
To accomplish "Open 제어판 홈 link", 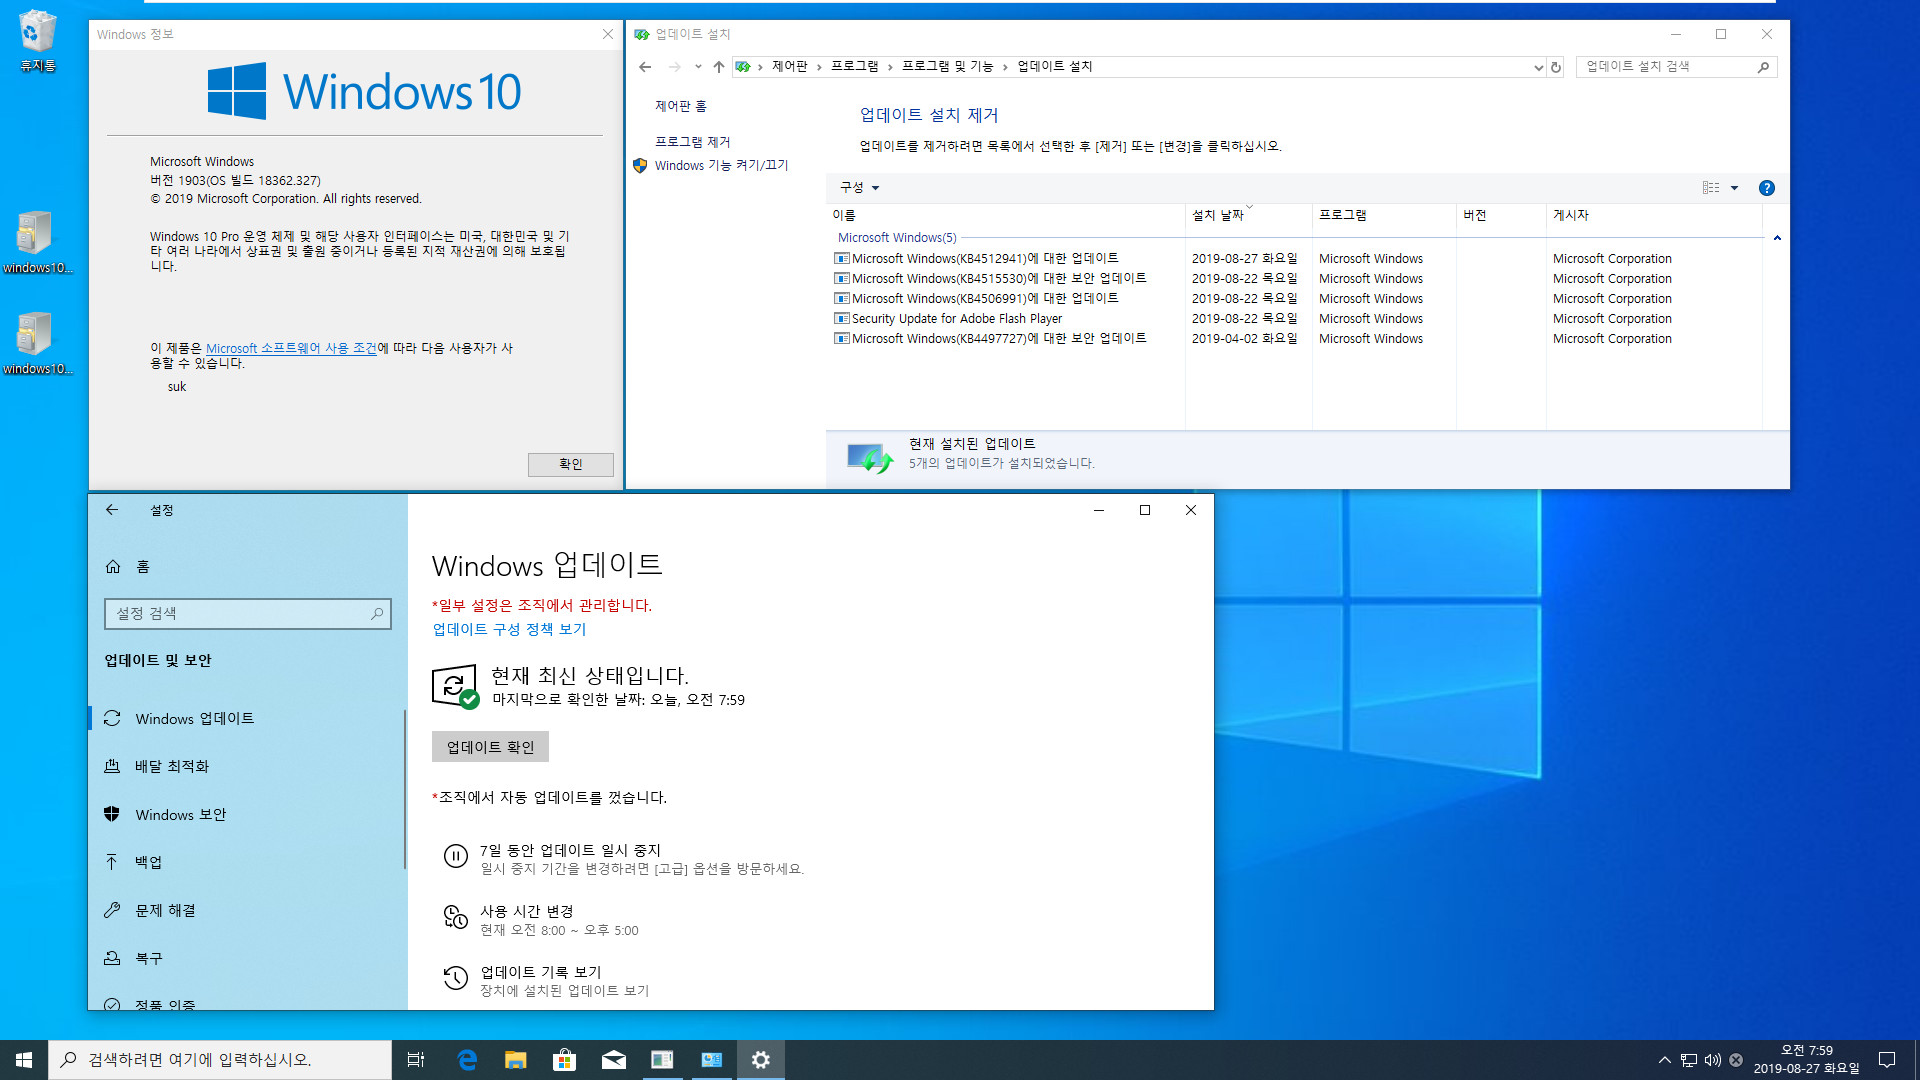I will tap(680, 106).
